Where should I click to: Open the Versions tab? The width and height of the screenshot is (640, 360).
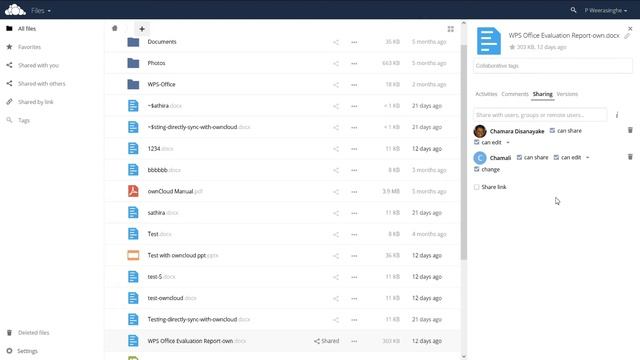[567, 94]
